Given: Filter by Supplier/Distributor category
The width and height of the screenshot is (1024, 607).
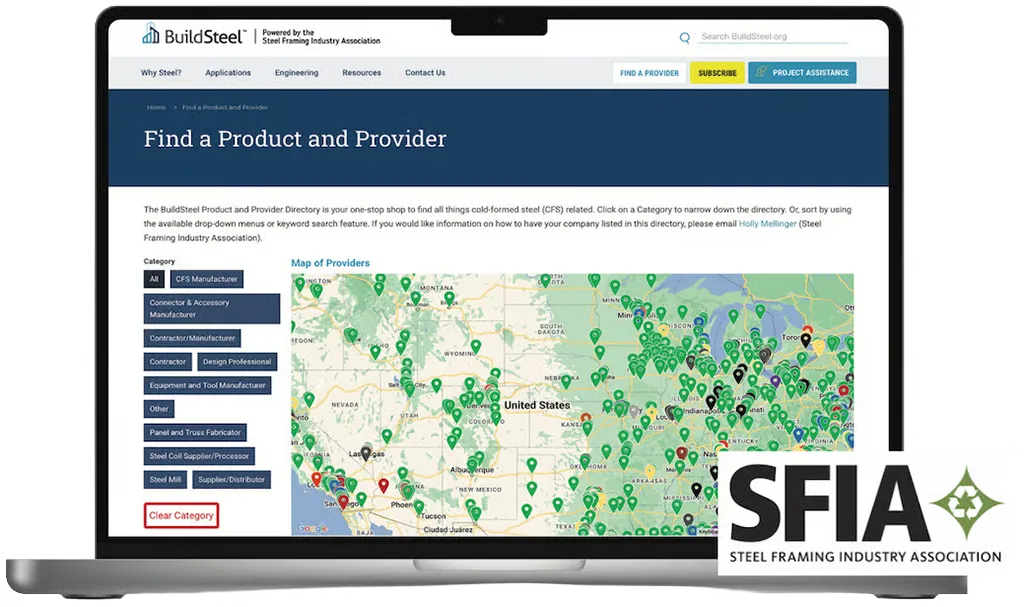Looking at the screenshot, I should click(x=231, y=479).
